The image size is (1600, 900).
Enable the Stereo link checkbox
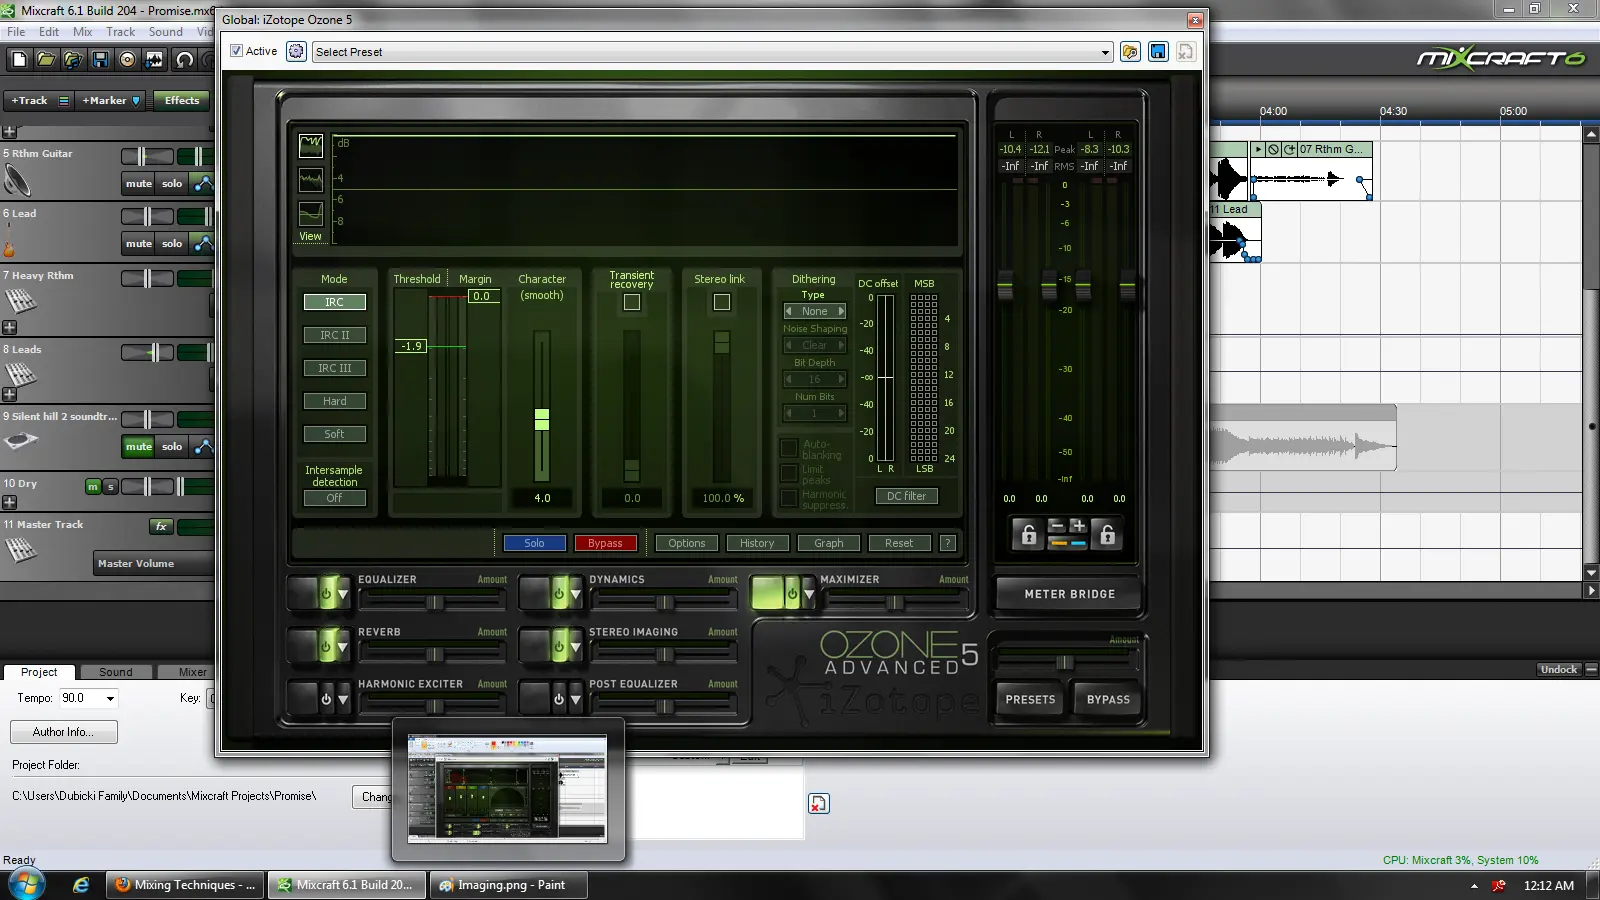pyautogui.click(x=722, y=302)
